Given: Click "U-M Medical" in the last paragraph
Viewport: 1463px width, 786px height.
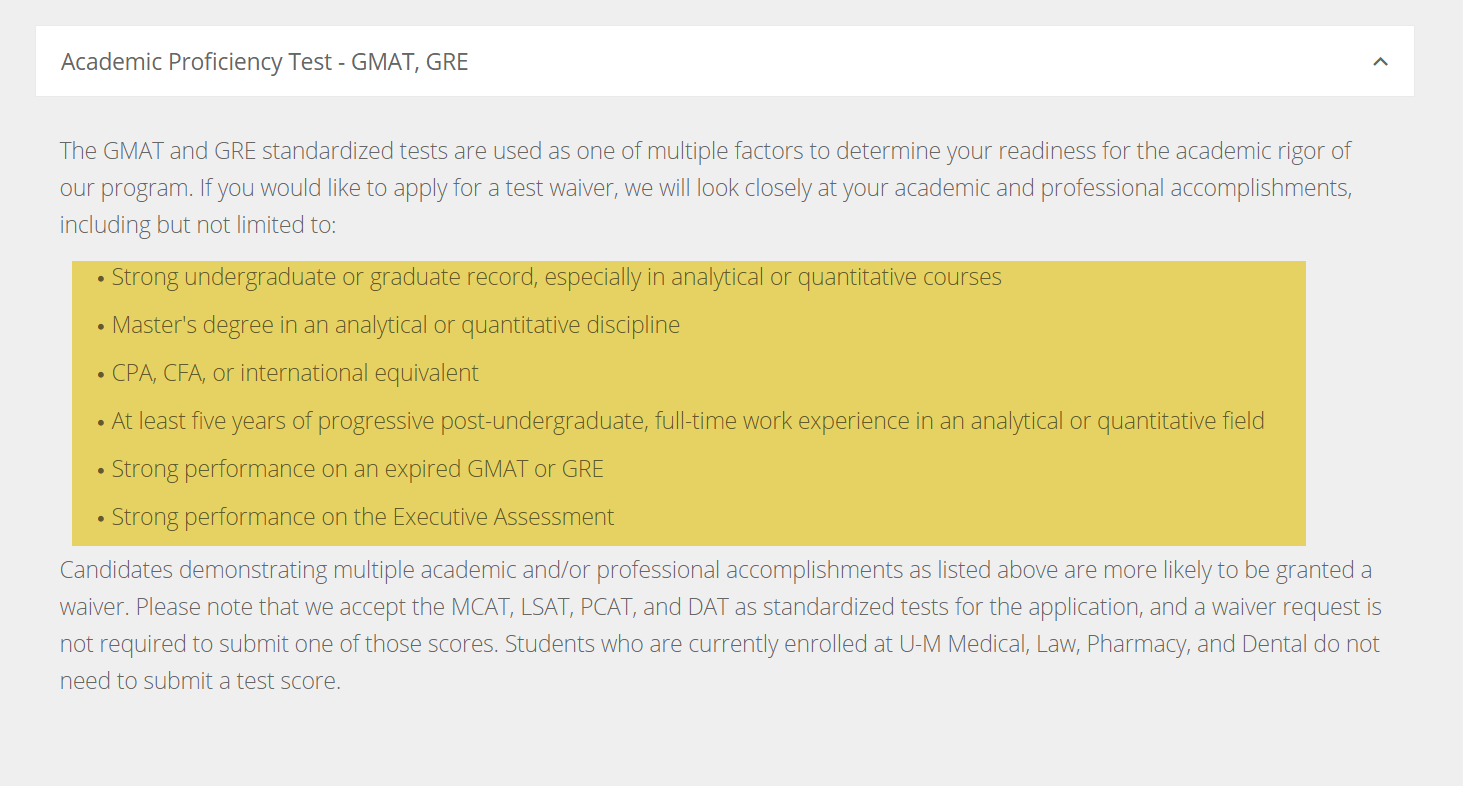Looking at the screenshot, I should pyautogui.click(x=961, y=644).
